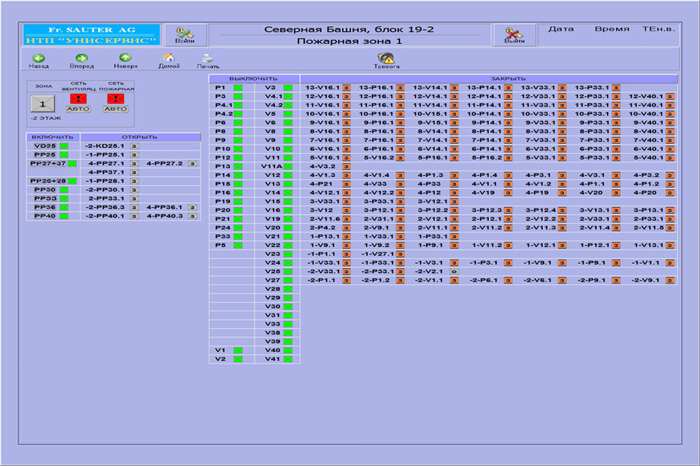Click the 13-P33.1 cell
The width and height of the screenshot is (700, 466).
click(x=592, y=88)
